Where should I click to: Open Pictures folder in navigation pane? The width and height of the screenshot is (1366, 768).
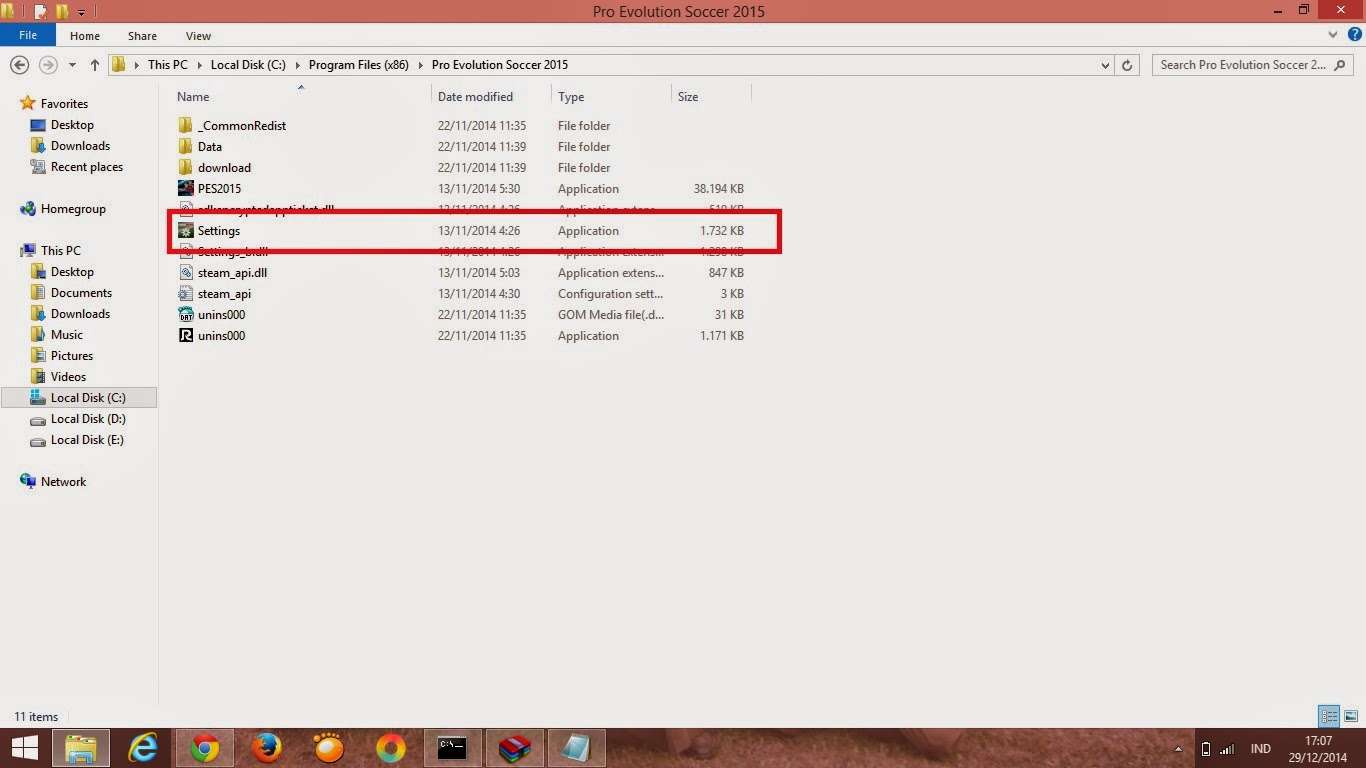coord(72,356)
